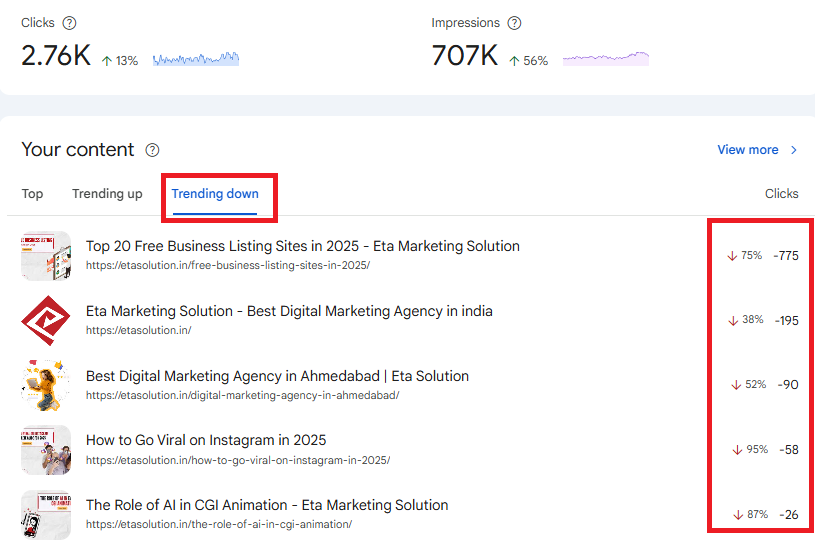The image size is (815, 555).
Task: Click the -90 clicks value
Action: 788,385
